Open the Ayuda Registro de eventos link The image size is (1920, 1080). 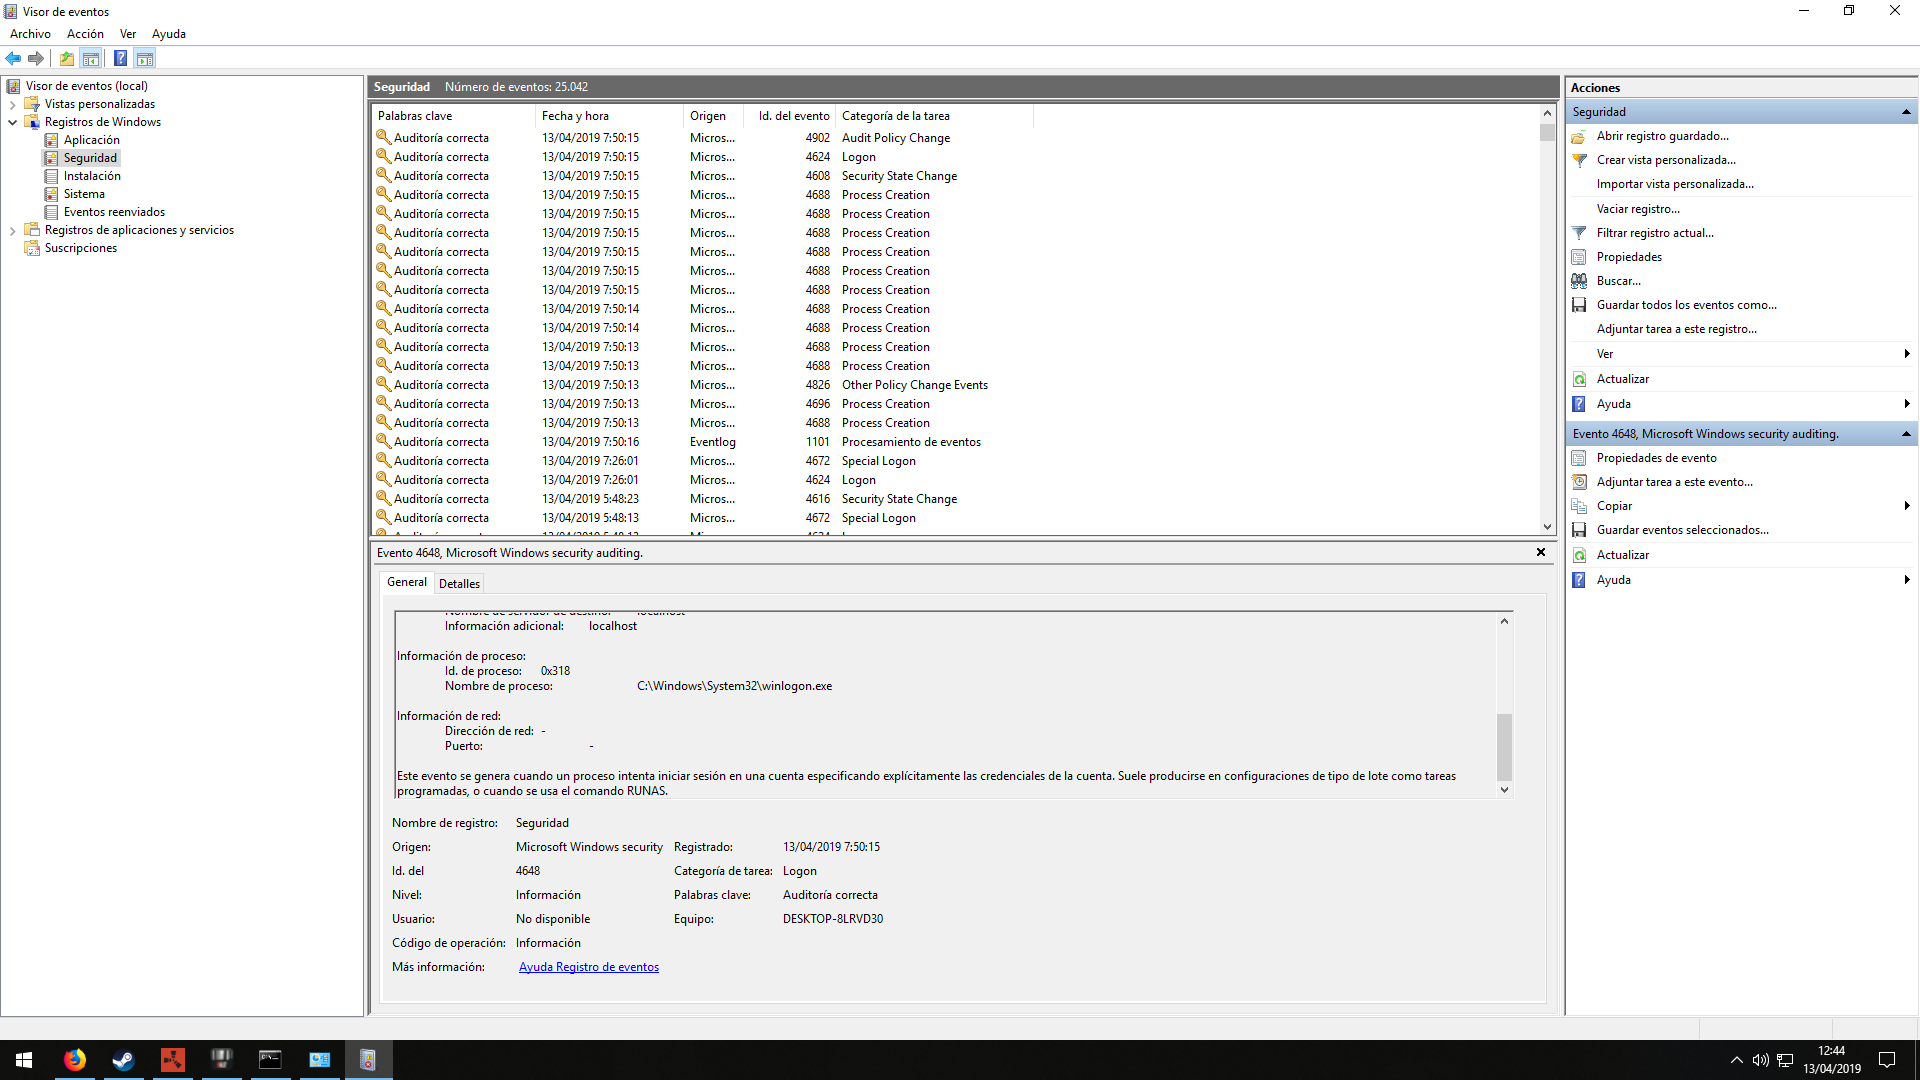589,967
